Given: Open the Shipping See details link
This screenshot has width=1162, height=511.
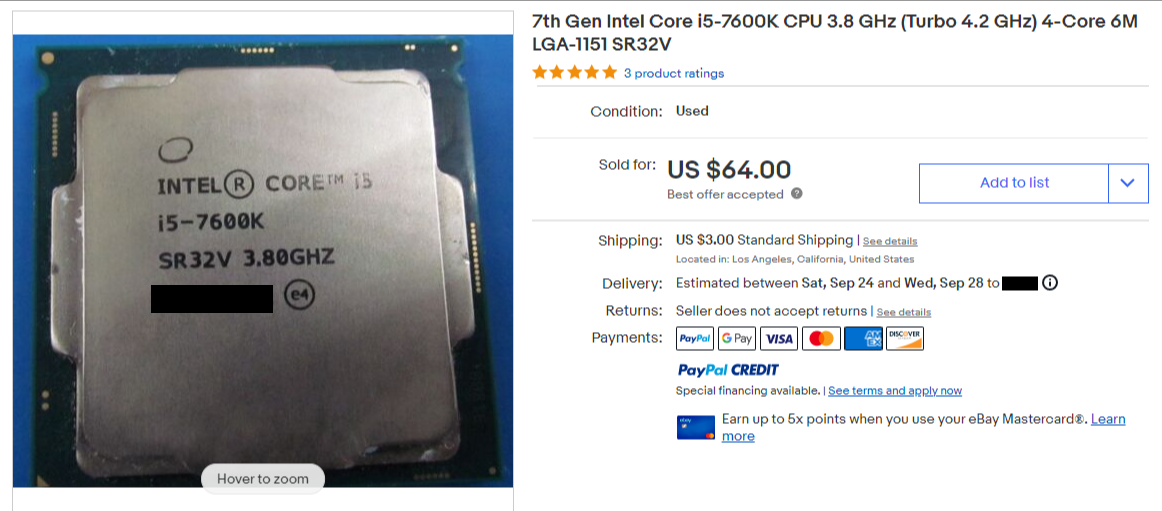Looking at the screenshot, I should [x=890, y=241].
